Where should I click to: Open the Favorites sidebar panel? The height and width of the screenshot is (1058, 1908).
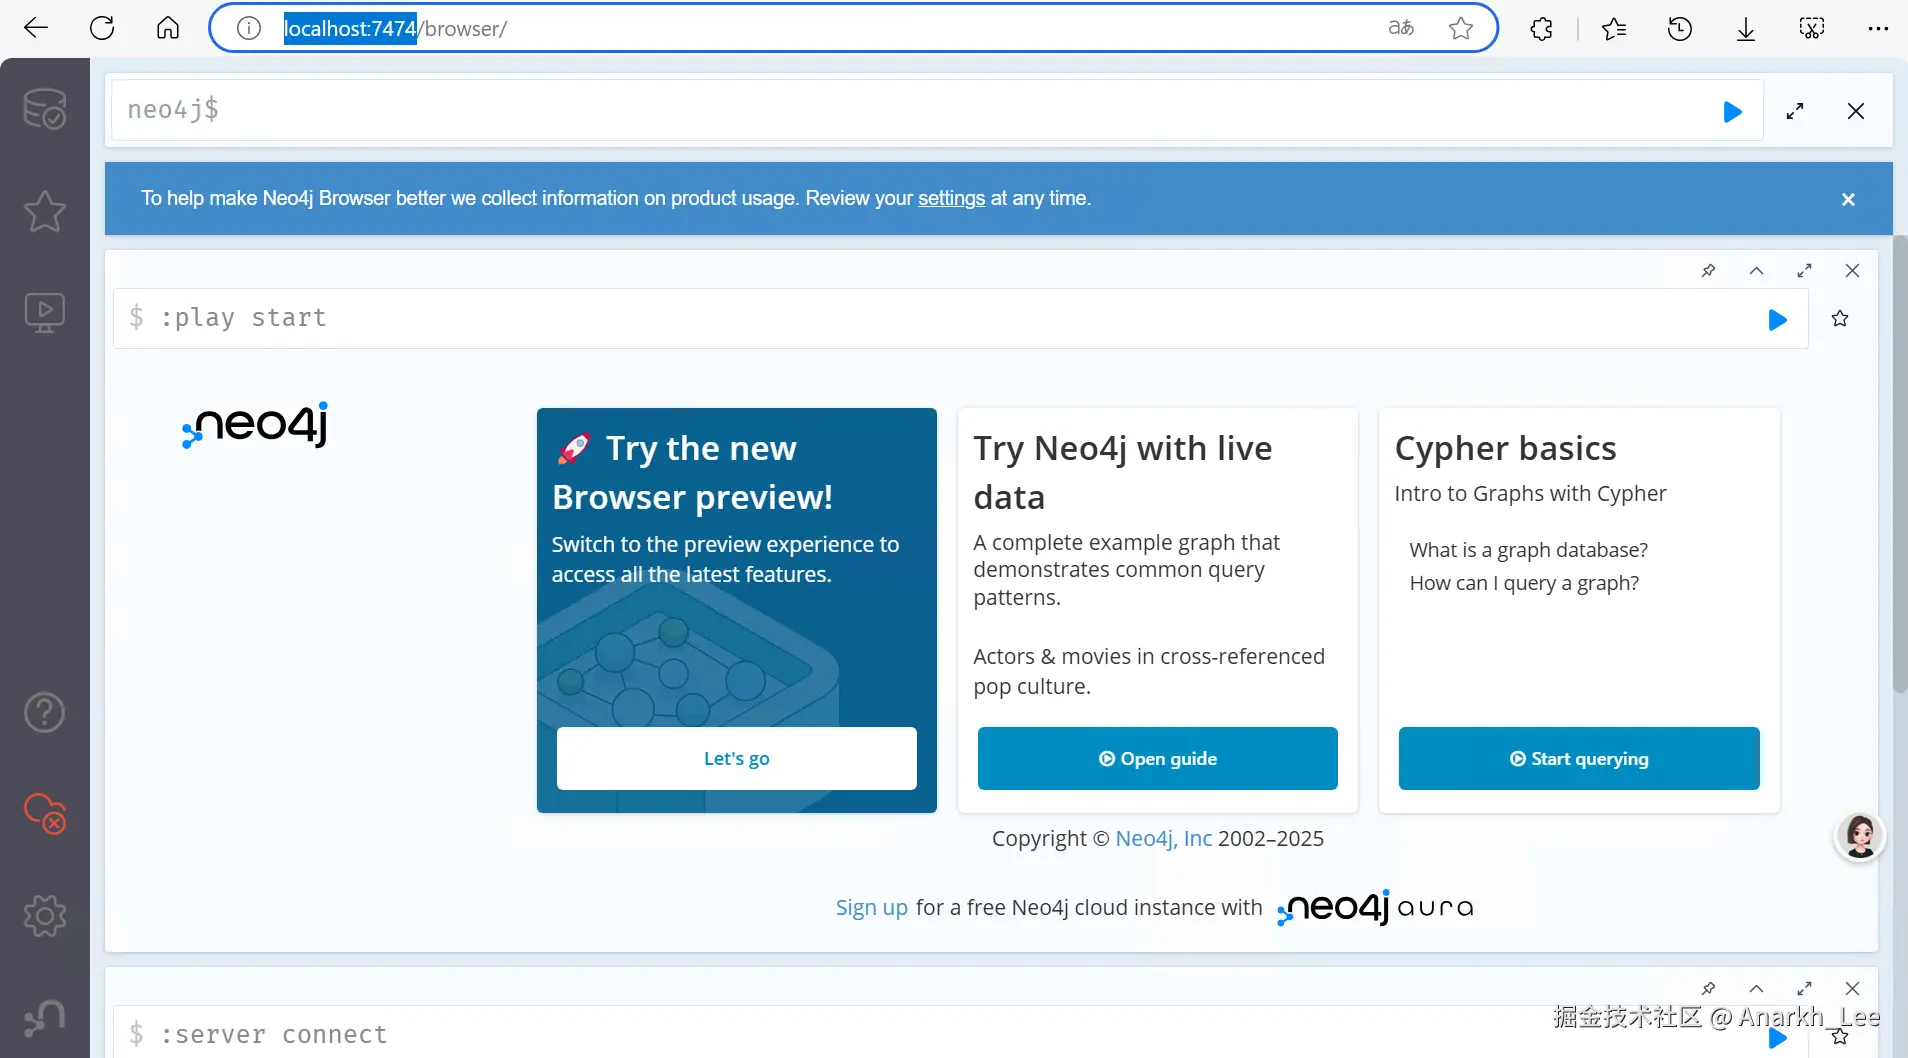tap(45, 211)
